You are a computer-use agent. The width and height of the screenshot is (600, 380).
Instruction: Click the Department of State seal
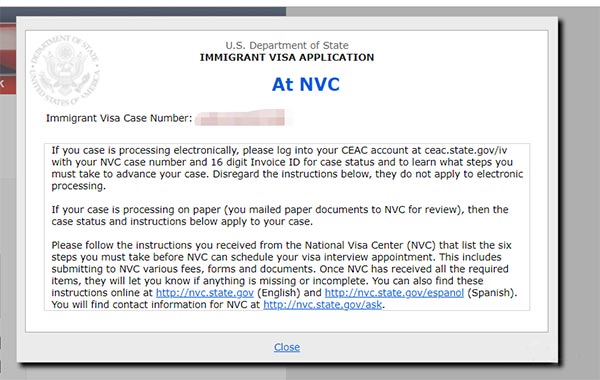(65, 70)
